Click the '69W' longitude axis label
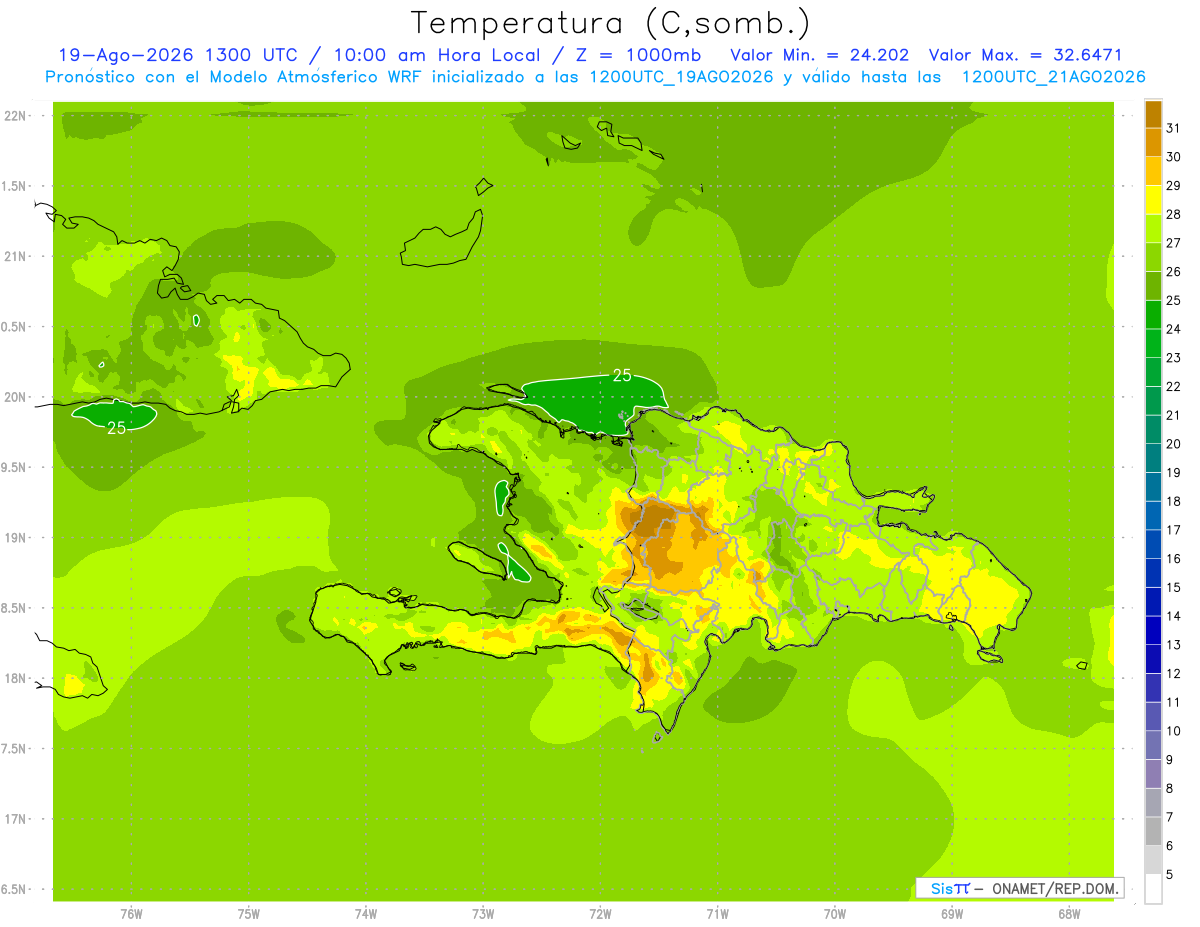 tap(952, 914)
